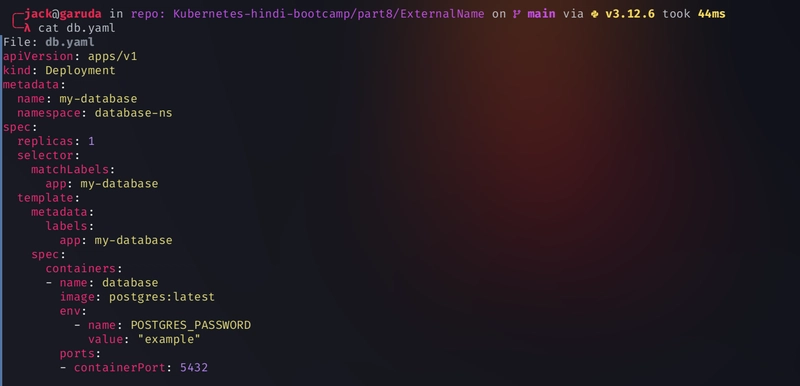The image size is (800, 386).
Task: Click the 'POSTGRES_PASSWORD' env name
Action: pyautogui.click(x=191, y=325)
